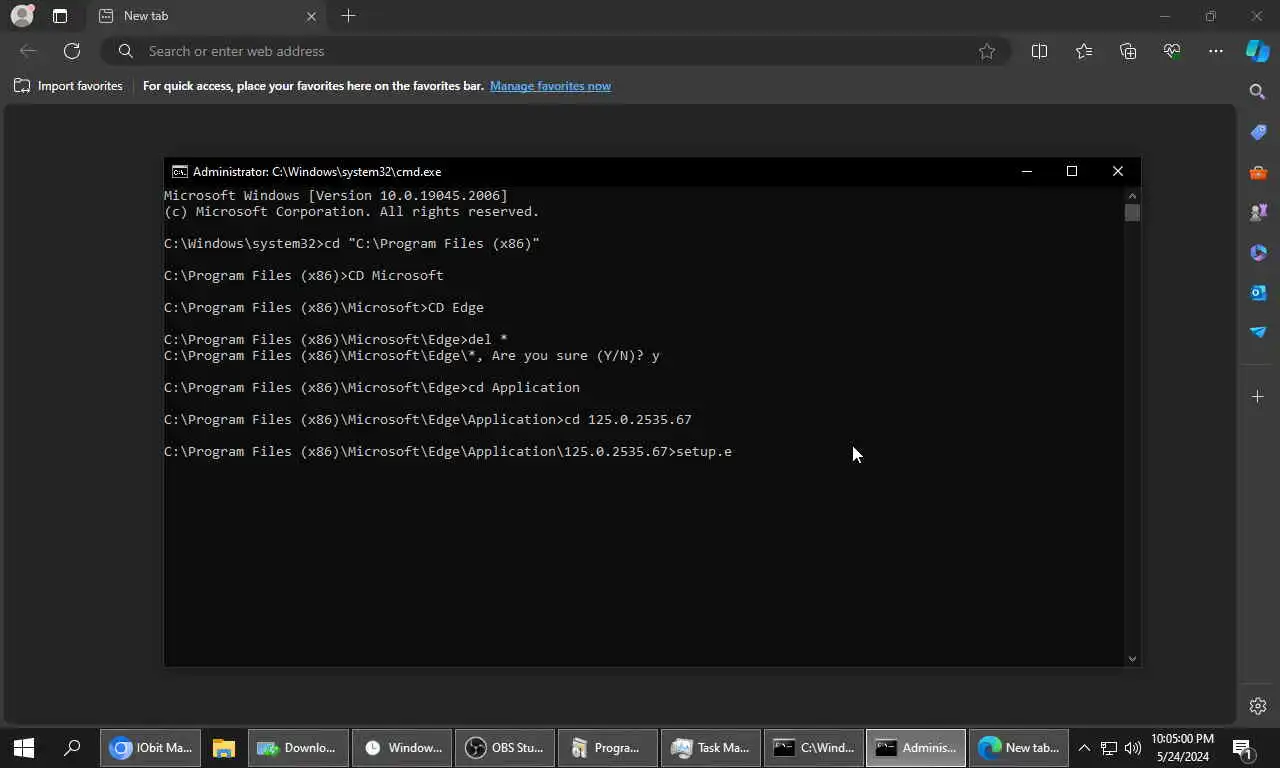Screen dimensions: 1280x768
Task: Switch to Edge New tab taskbar button
Action: 1019,747
